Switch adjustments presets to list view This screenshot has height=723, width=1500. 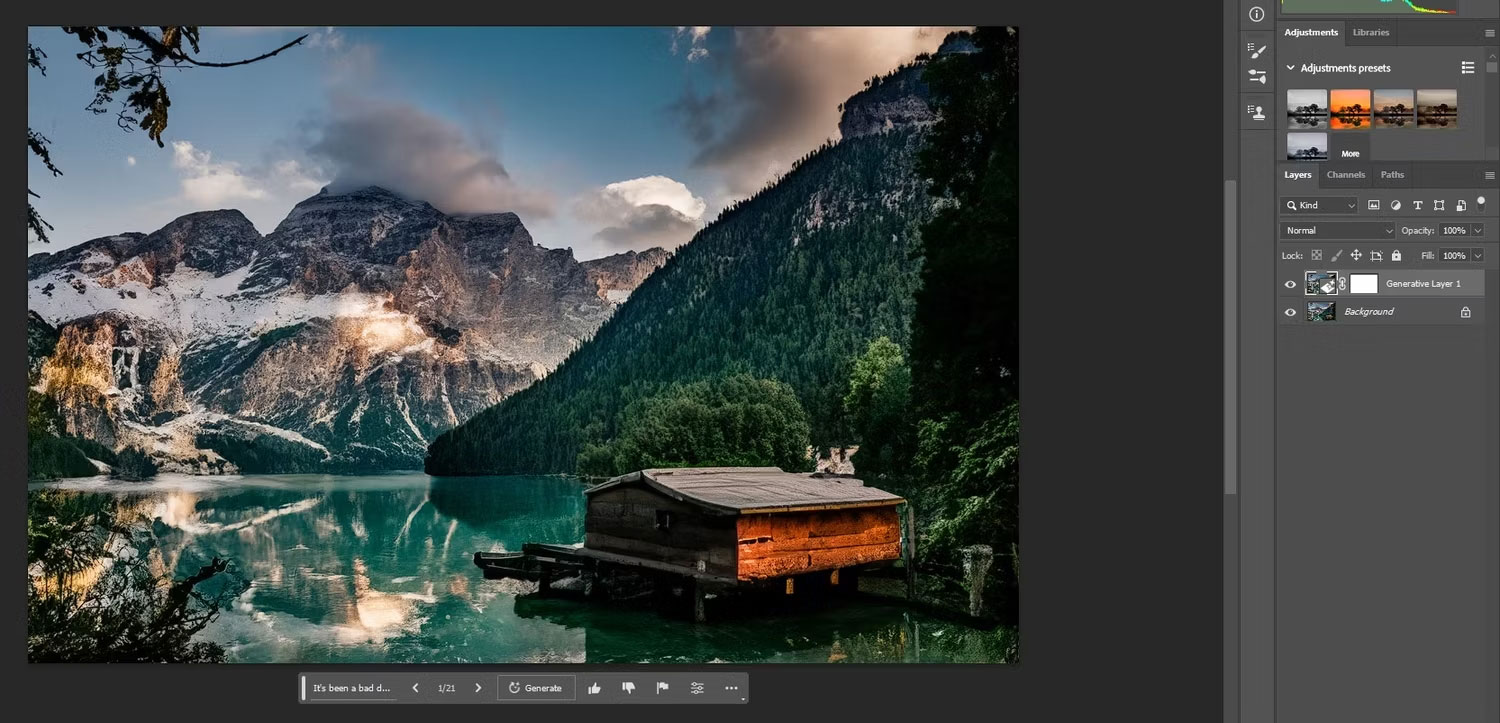coord(1467,68)
